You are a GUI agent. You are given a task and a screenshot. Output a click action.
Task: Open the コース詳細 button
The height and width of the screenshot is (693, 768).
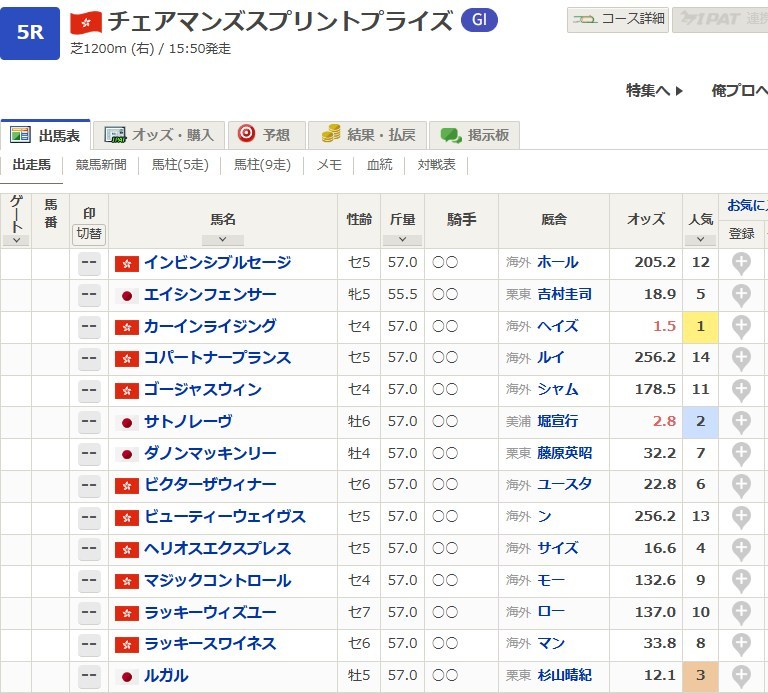(619, 19)
